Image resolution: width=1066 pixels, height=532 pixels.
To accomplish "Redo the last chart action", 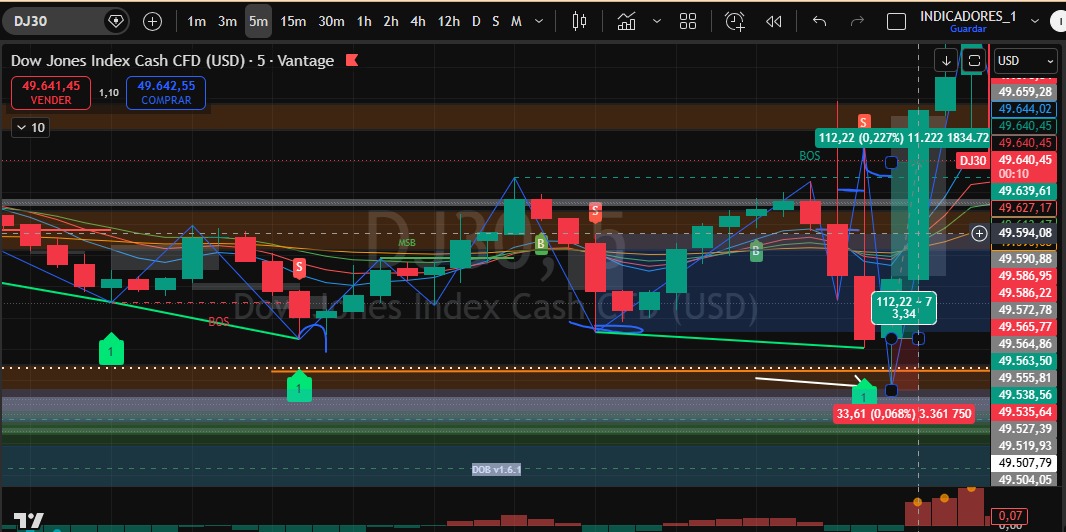I will click(857, 22).
